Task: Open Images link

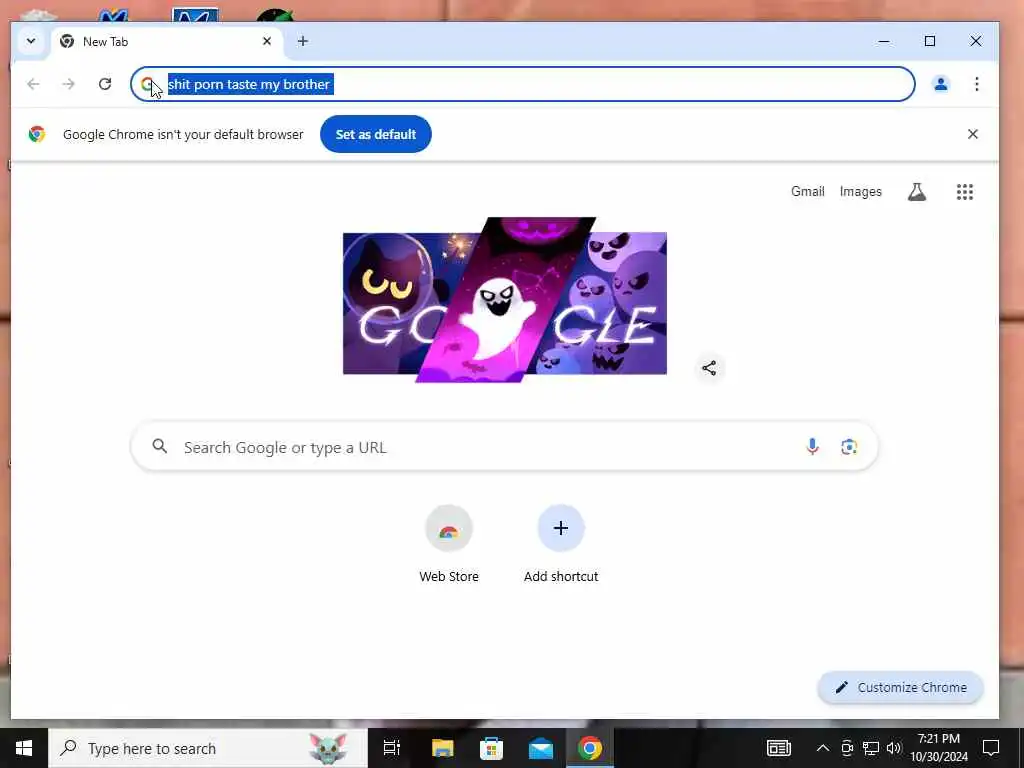Action: pos(860,191)
